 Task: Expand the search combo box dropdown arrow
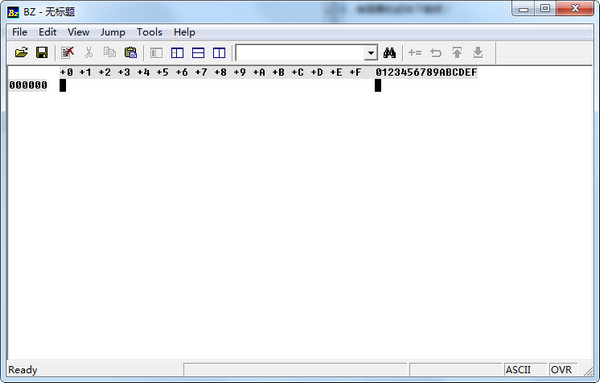coord(370,53)
